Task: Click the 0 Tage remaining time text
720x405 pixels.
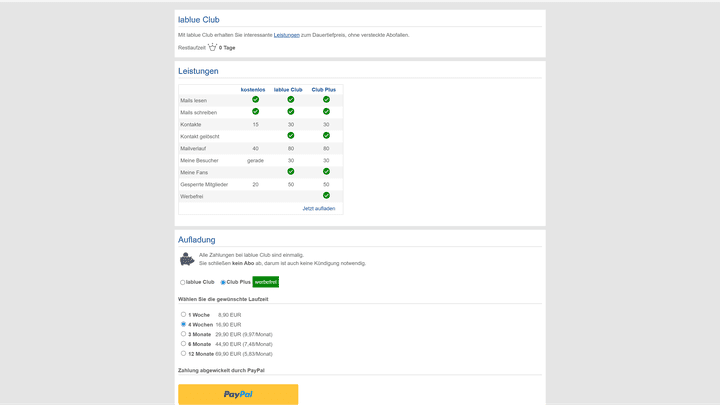Action: 227,48
